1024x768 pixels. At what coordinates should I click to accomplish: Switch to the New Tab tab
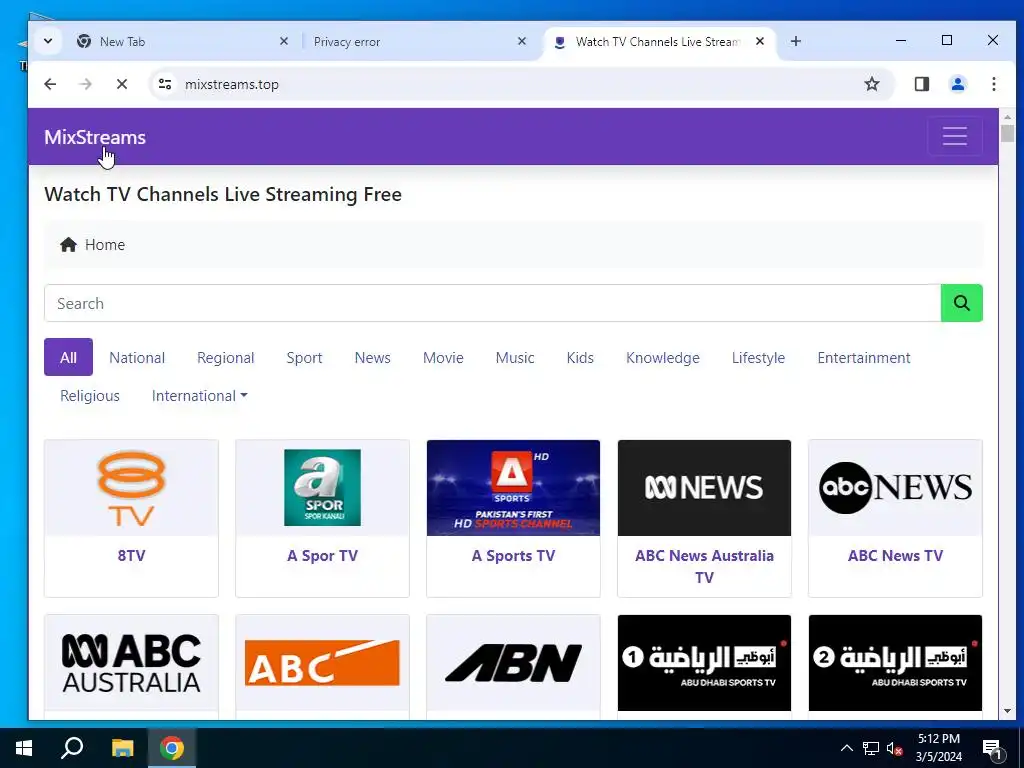(x=182, y=41)
